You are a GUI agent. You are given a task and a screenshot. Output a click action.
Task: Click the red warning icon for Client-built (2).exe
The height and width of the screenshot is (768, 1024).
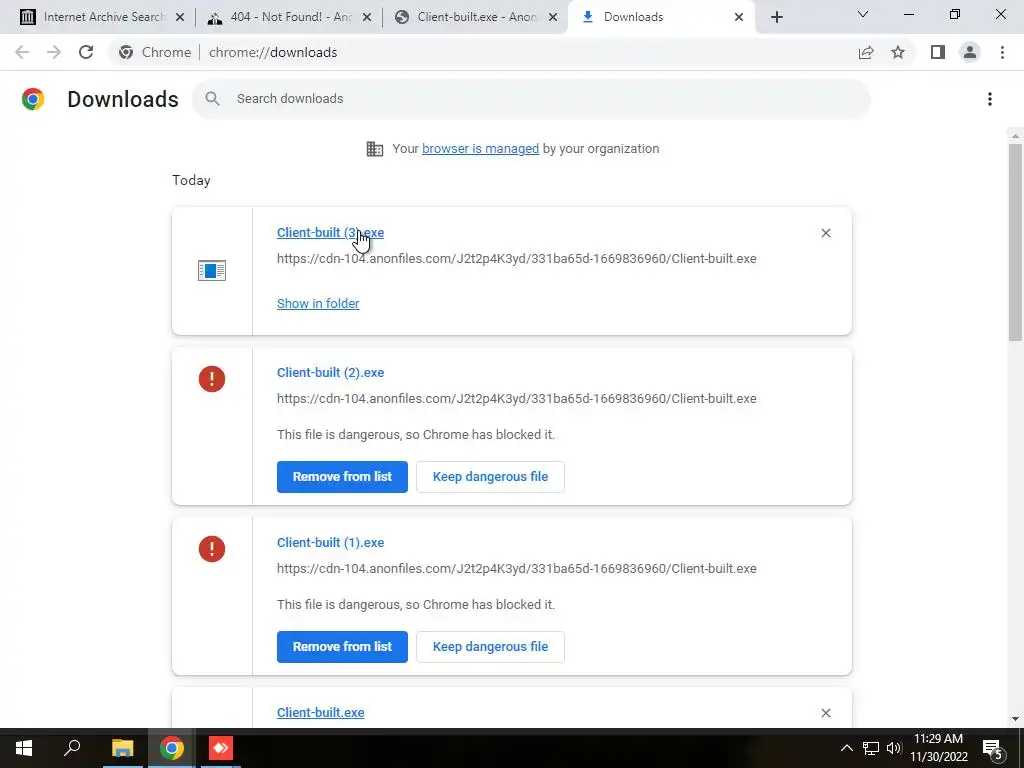(212, 379)
